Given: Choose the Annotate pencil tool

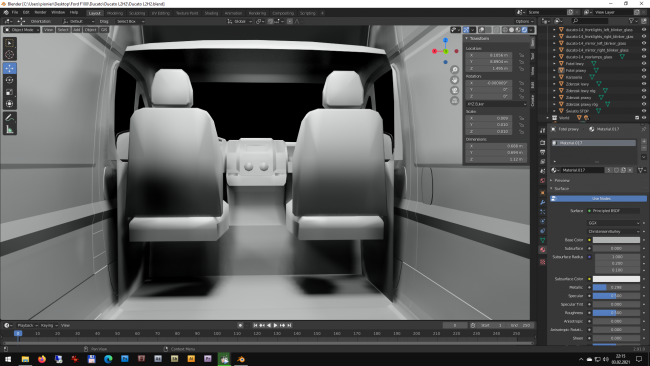Looking at the screenshot, I should 10,118.
